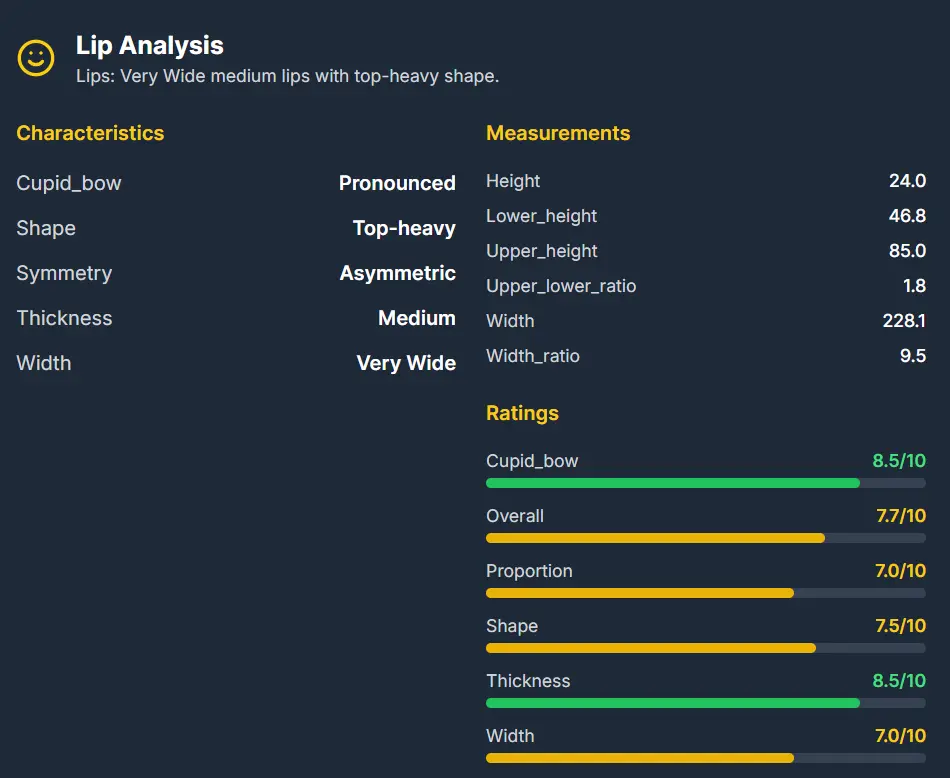Screen dimensions: 950x778
Task: Click the Ratings section heading
Action: [522, 413]
